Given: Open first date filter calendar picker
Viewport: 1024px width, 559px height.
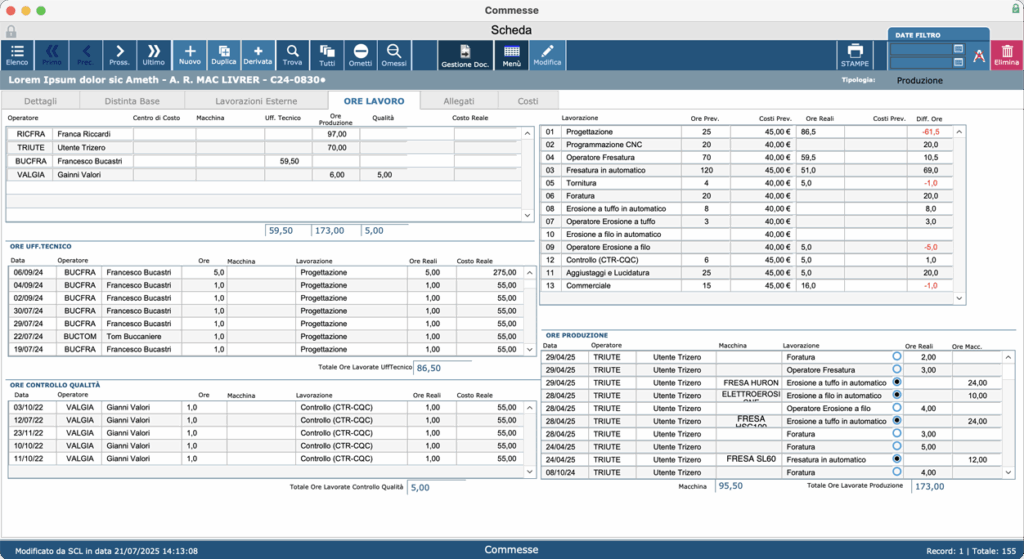Looking at the screenshot, I should click(x=958, y=49).
